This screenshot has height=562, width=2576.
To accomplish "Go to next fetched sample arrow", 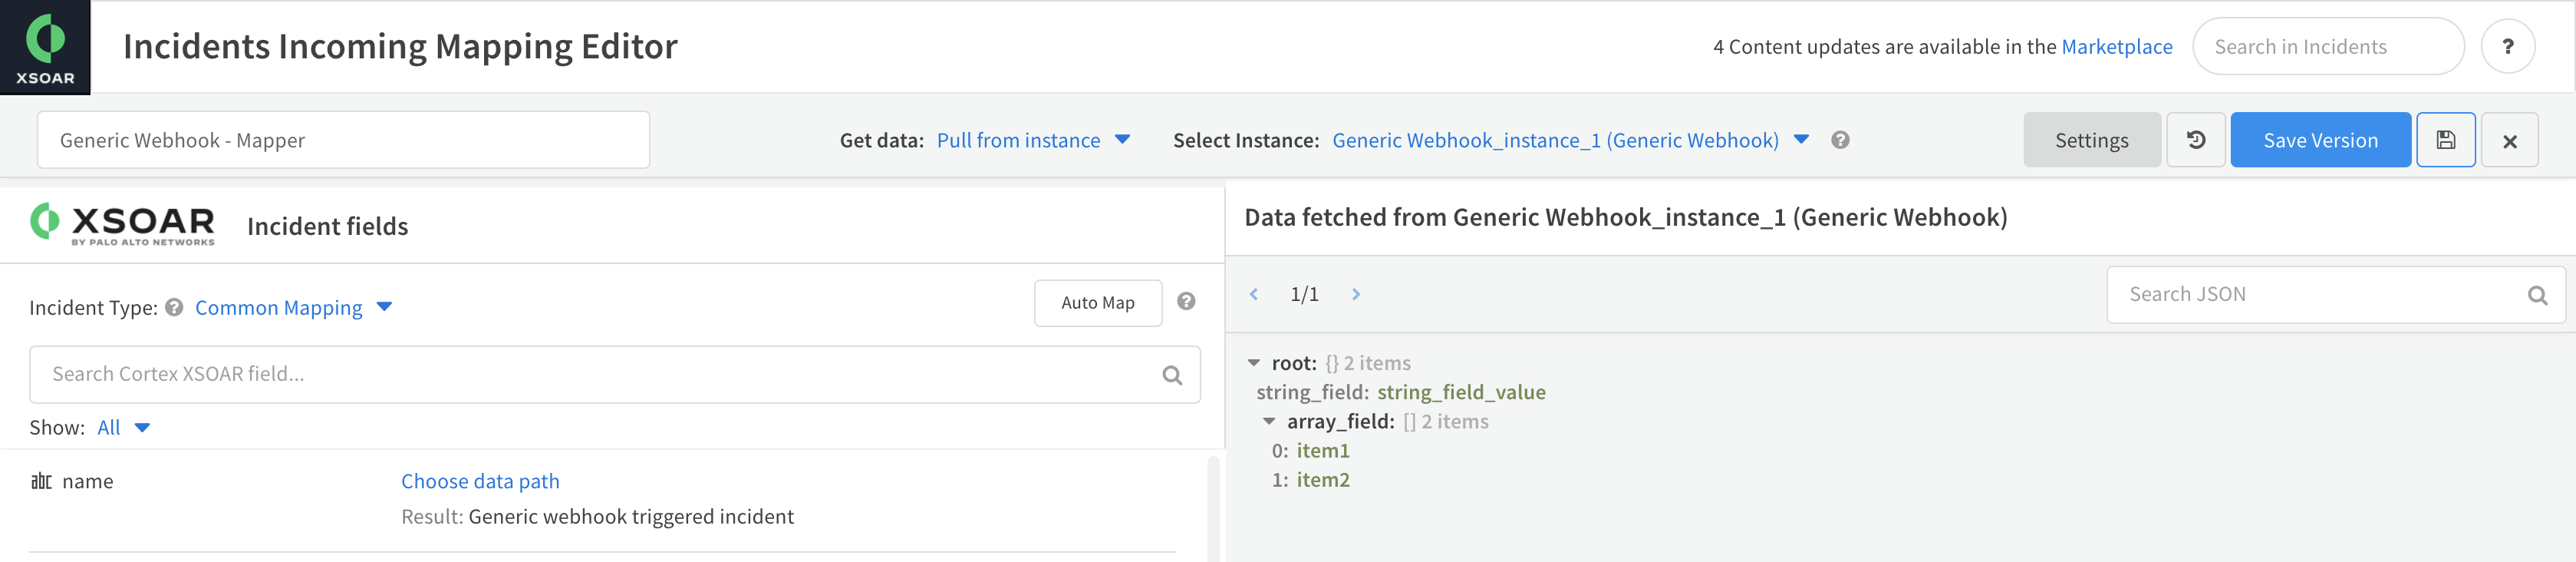I will (x=1356, y=294).
